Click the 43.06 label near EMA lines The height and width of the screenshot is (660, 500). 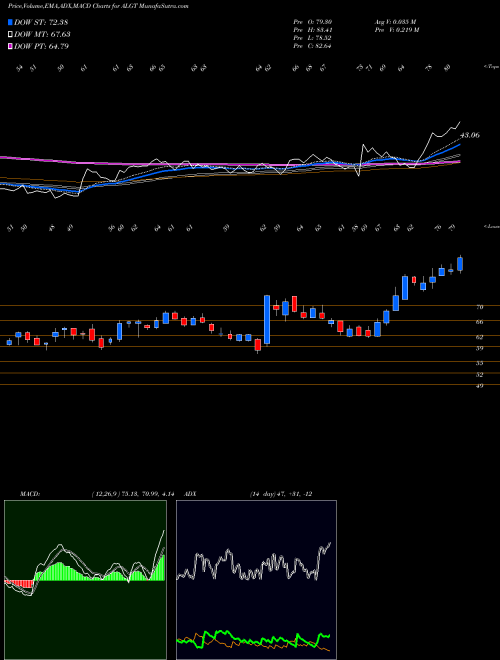pyautogui.click(x=470, y=135)
